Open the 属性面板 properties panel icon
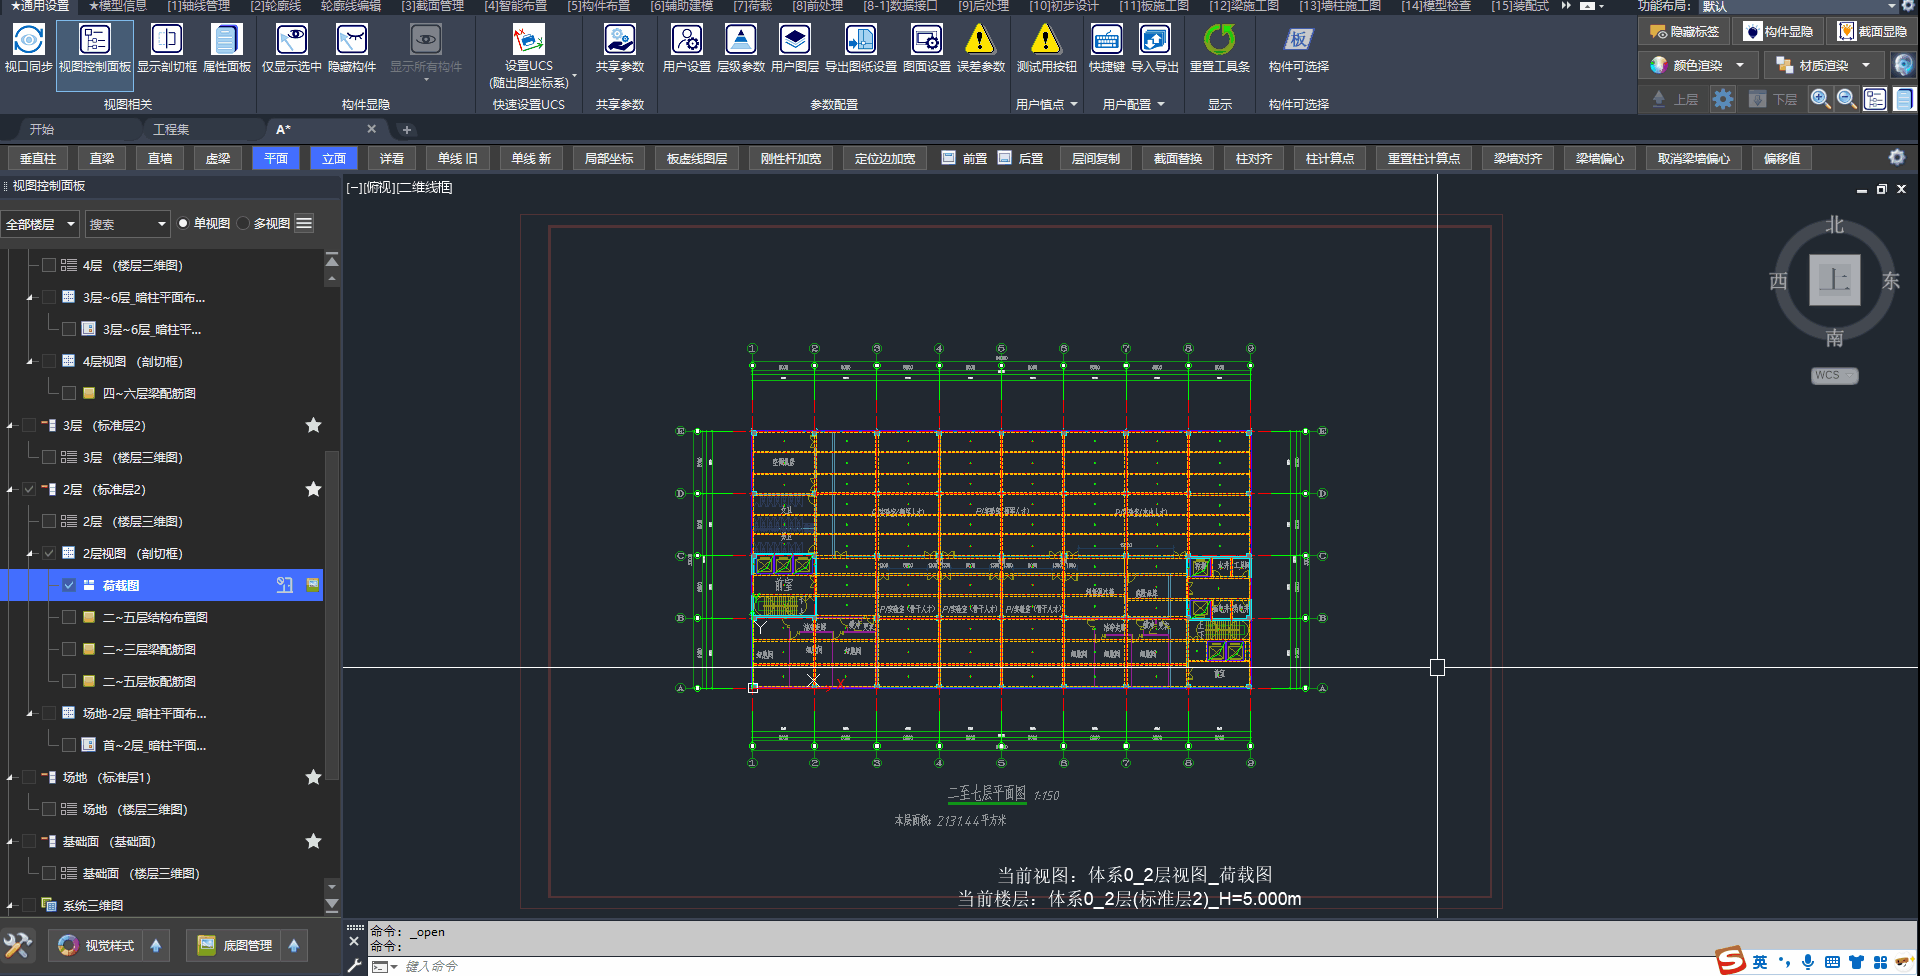Screen dimensions: 1920x976 (226, 40)
